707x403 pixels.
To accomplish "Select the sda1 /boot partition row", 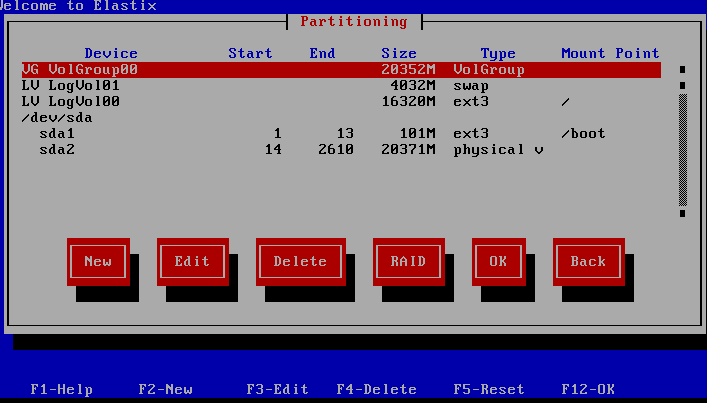I will click(x=341, y=133).
